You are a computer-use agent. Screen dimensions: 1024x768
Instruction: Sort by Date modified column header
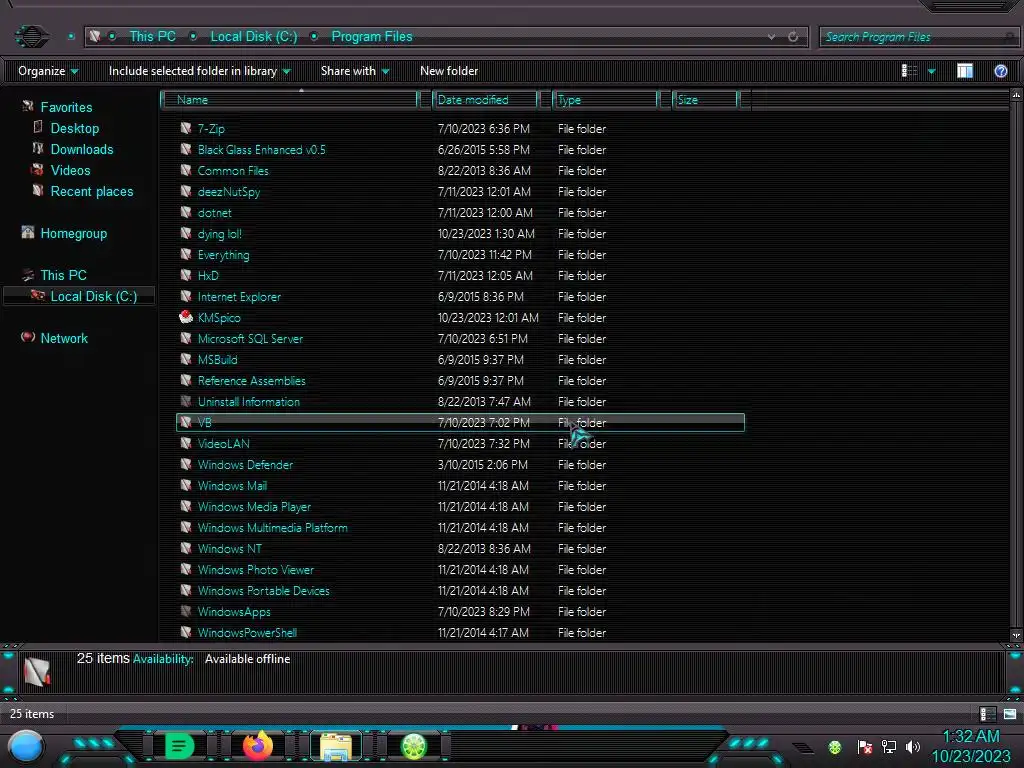(x=485, y=100)
